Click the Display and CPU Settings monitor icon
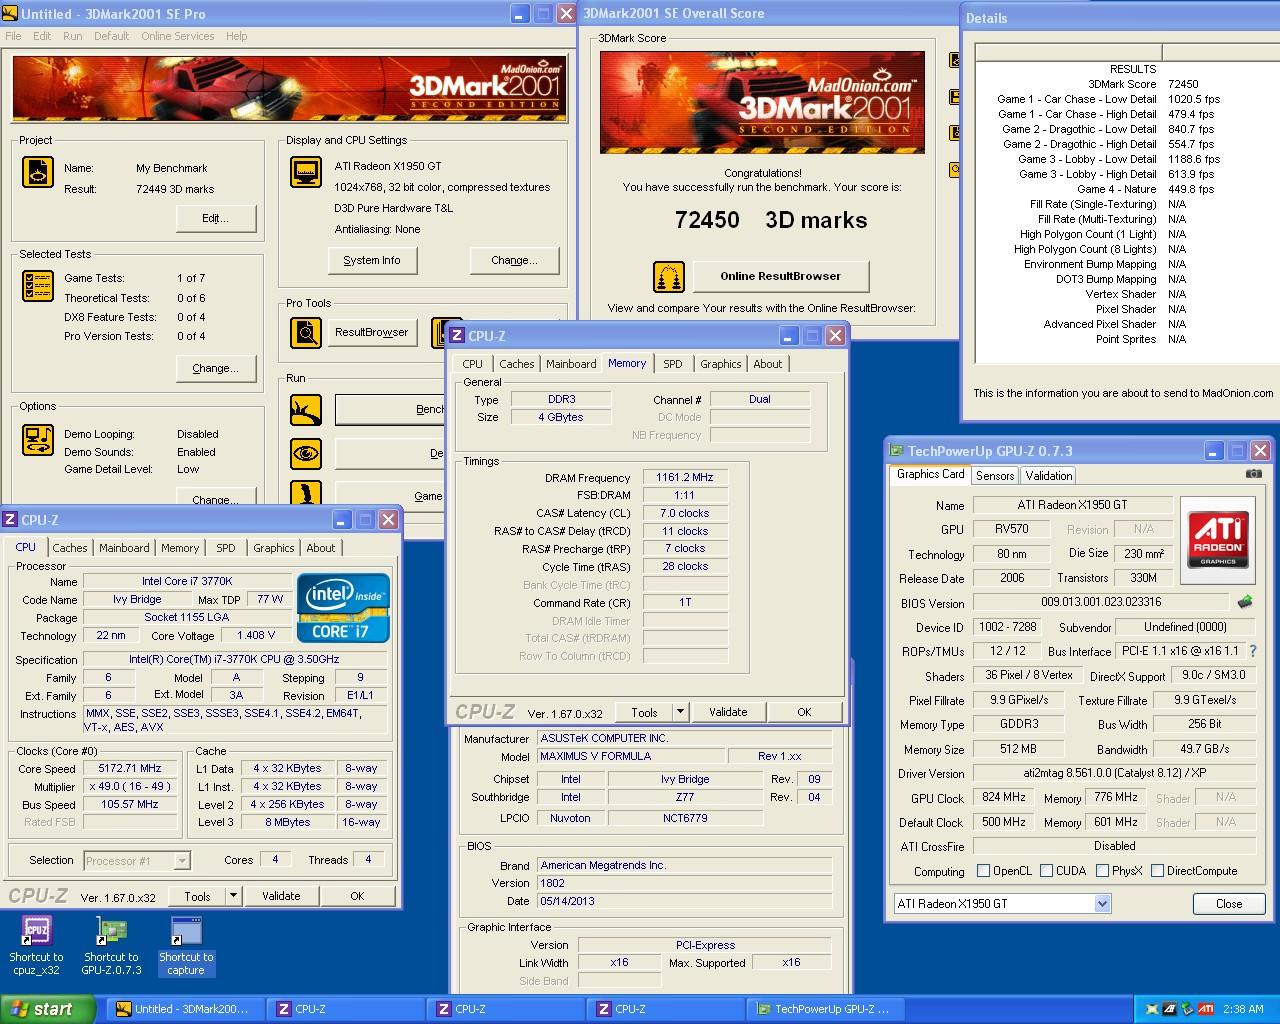 [x=306, y=172]
